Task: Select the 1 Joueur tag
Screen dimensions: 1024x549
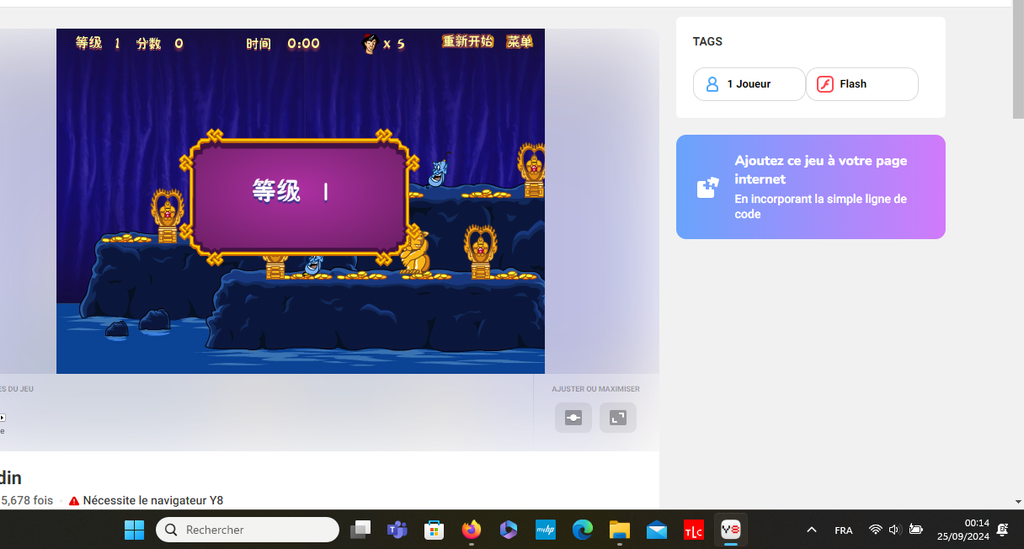Action: (748, 84)
